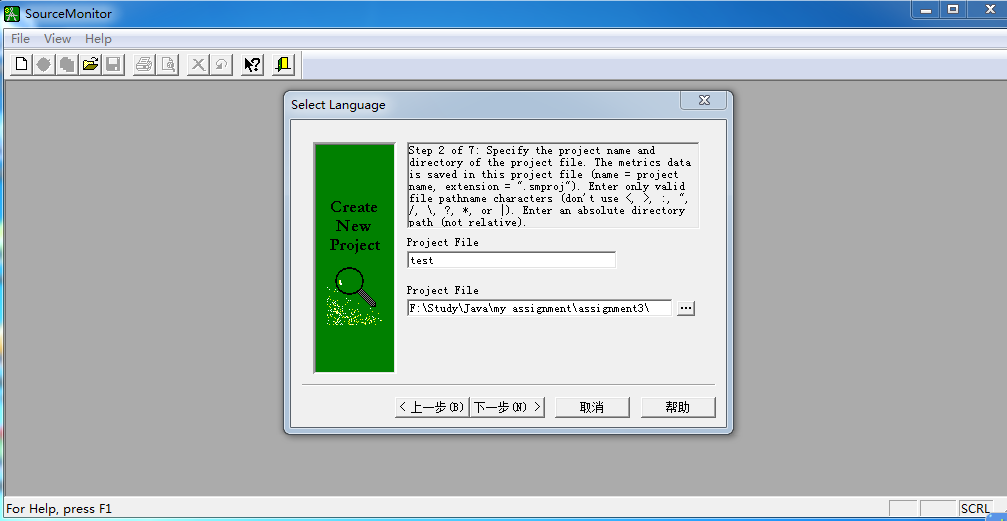Open the File menu
This screenshot has height=521, width=1007.
21,39
